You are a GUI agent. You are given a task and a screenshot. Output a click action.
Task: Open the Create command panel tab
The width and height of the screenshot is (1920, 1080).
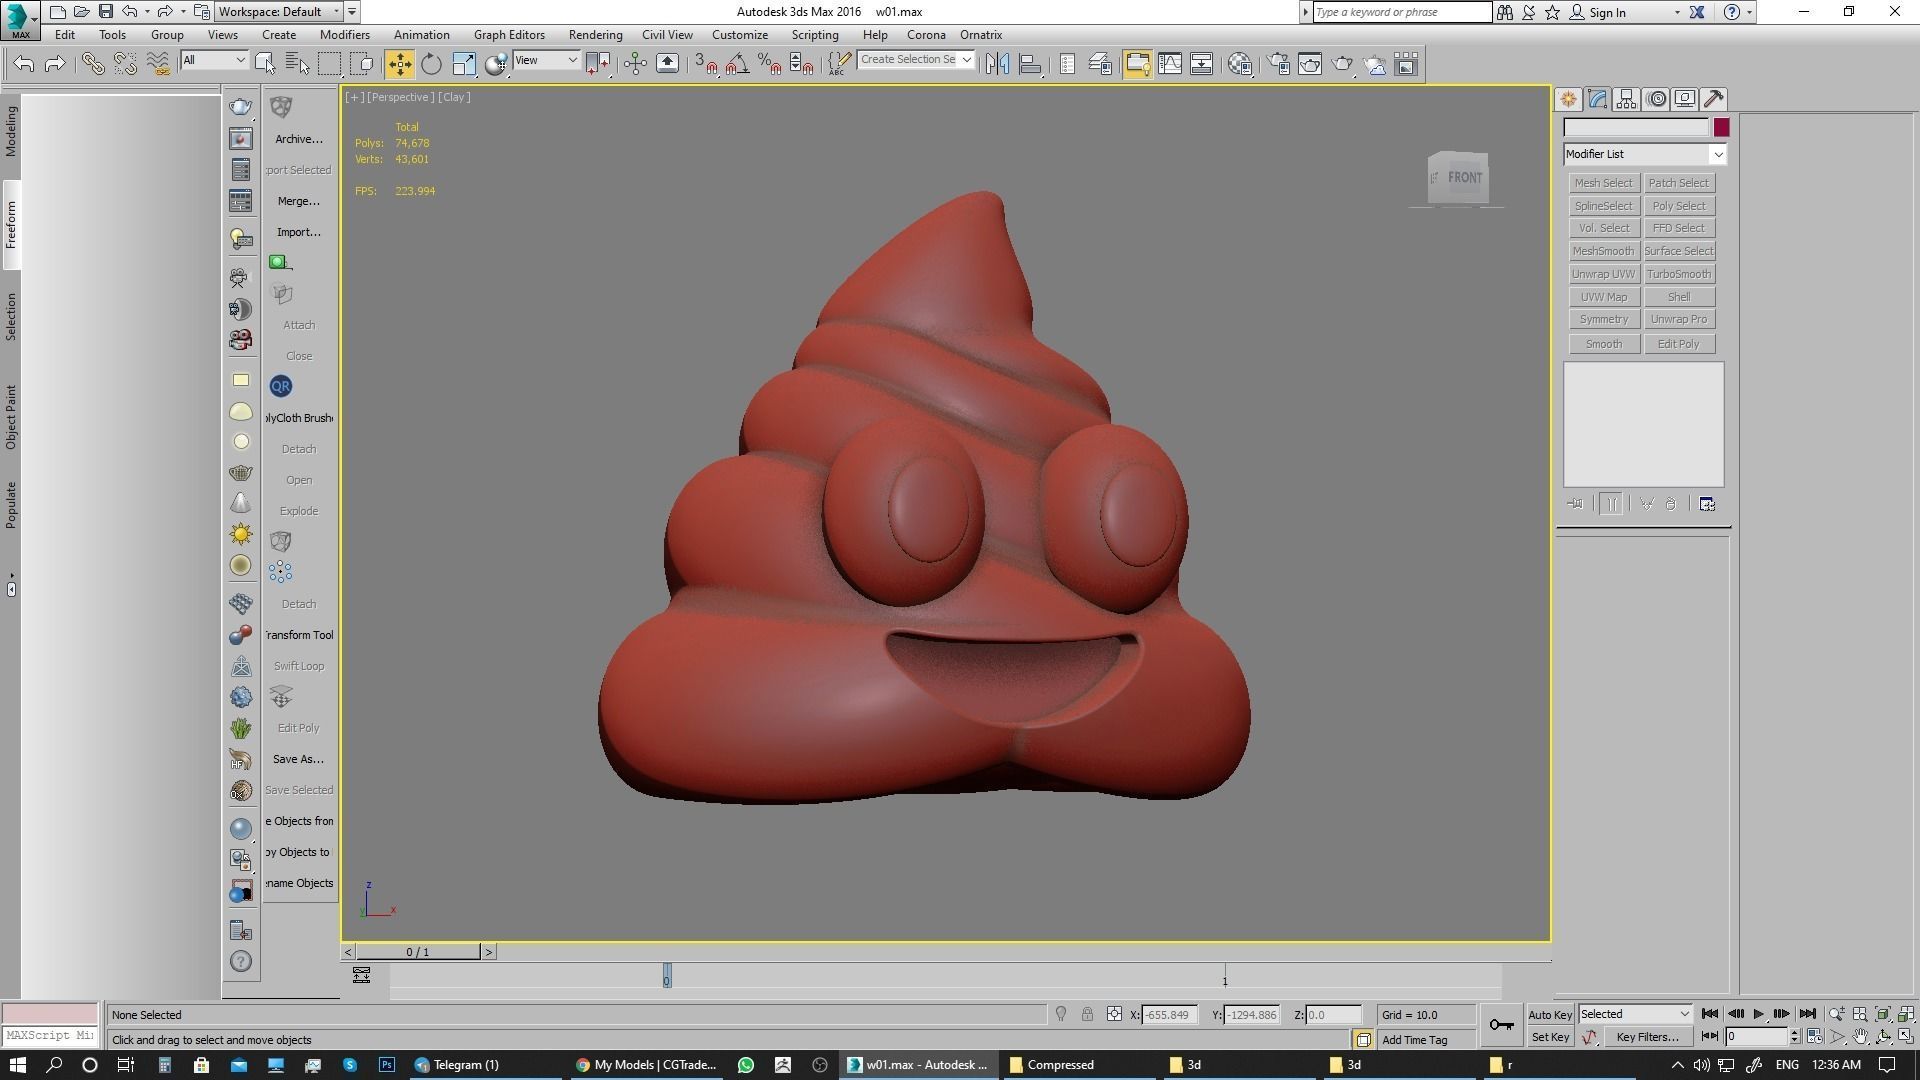(1568, 99)
